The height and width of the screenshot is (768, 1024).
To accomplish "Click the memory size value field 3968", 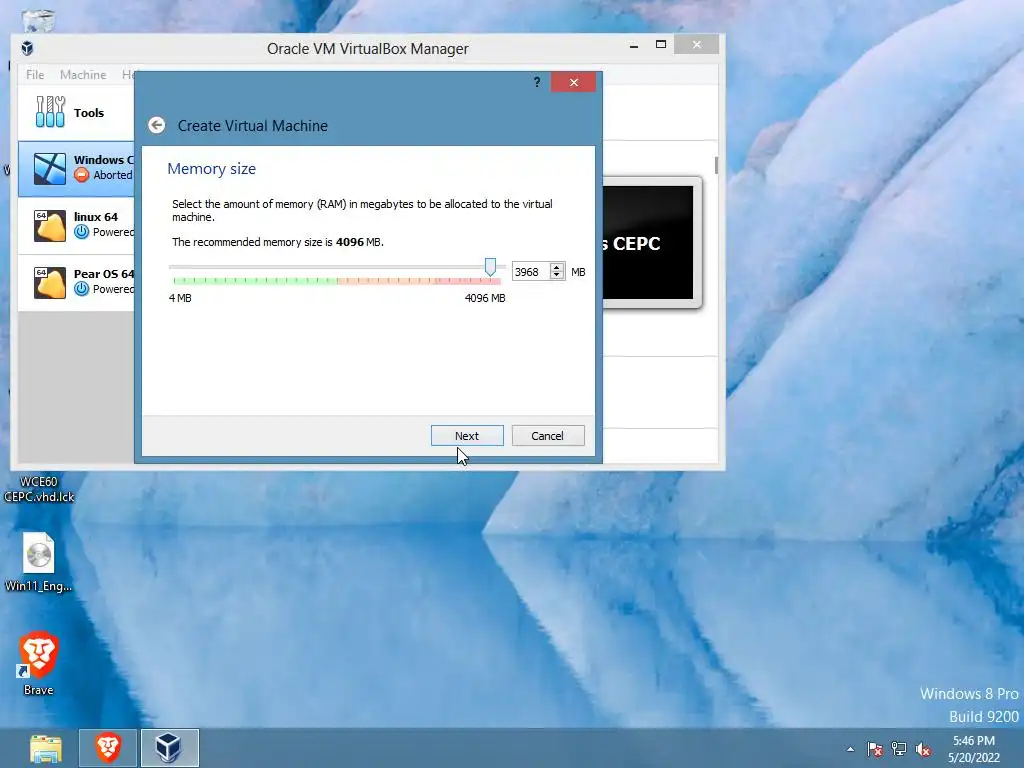I will (x=530, y=272).
